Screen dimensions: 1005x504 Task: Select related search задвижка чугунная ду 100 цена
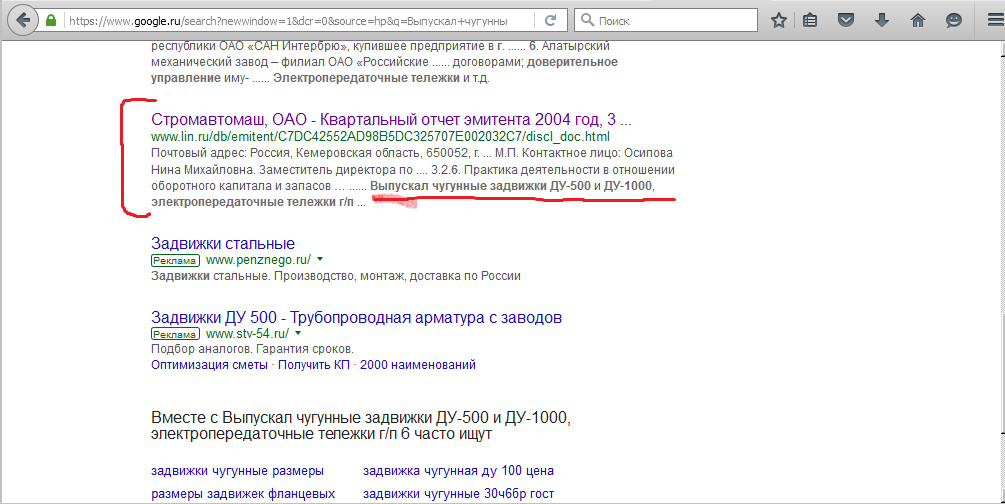tap(458, 471)
